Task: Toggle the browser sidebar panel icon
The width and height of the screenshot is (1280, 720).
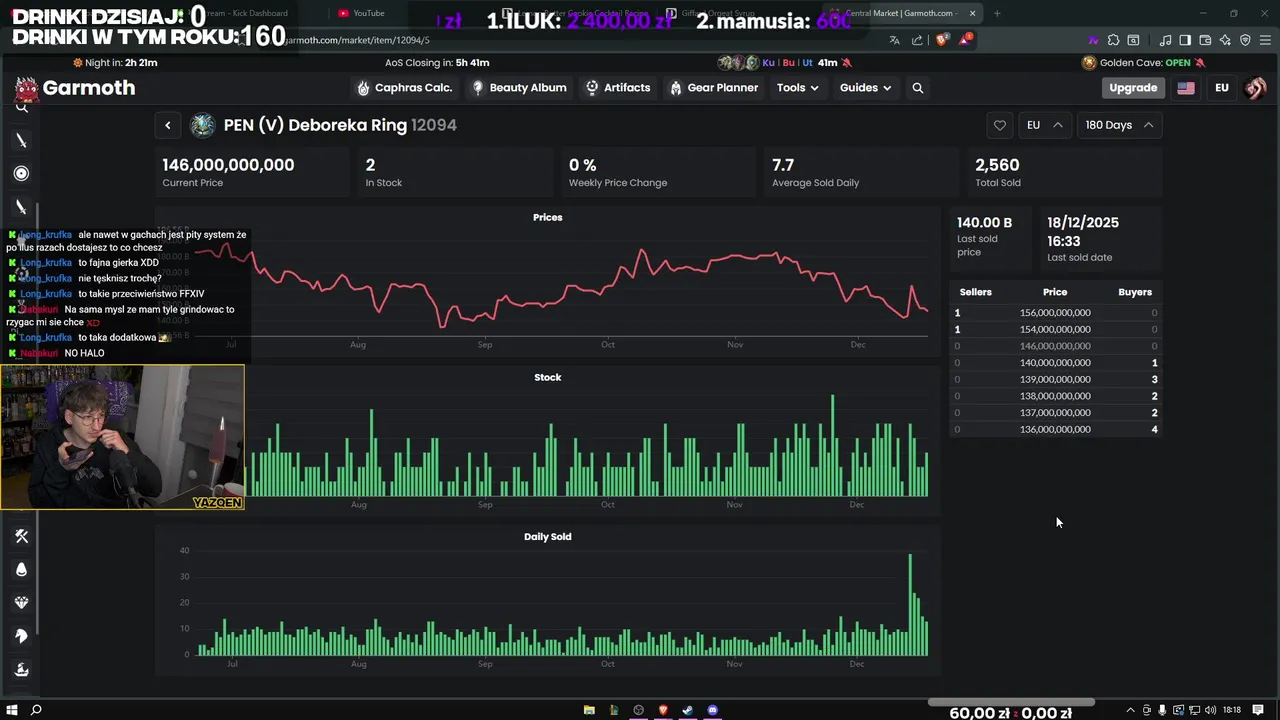Action: pos(1185,40)
